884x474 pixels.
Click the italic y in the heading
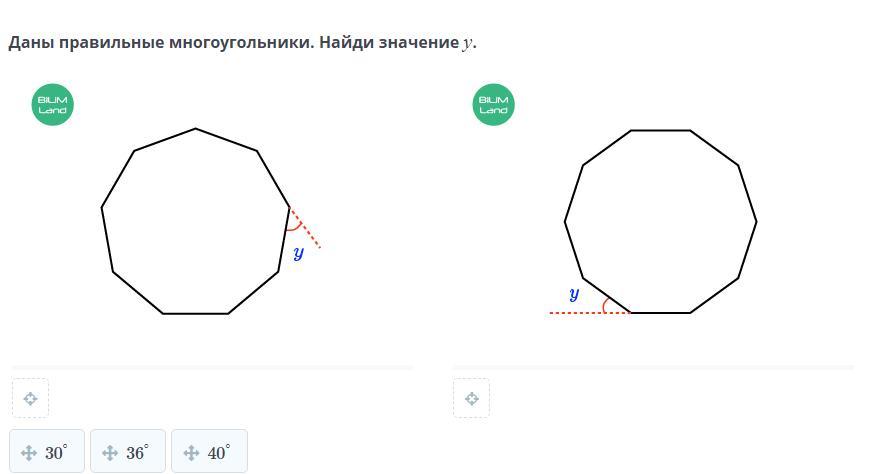click(x=467, y=45)
